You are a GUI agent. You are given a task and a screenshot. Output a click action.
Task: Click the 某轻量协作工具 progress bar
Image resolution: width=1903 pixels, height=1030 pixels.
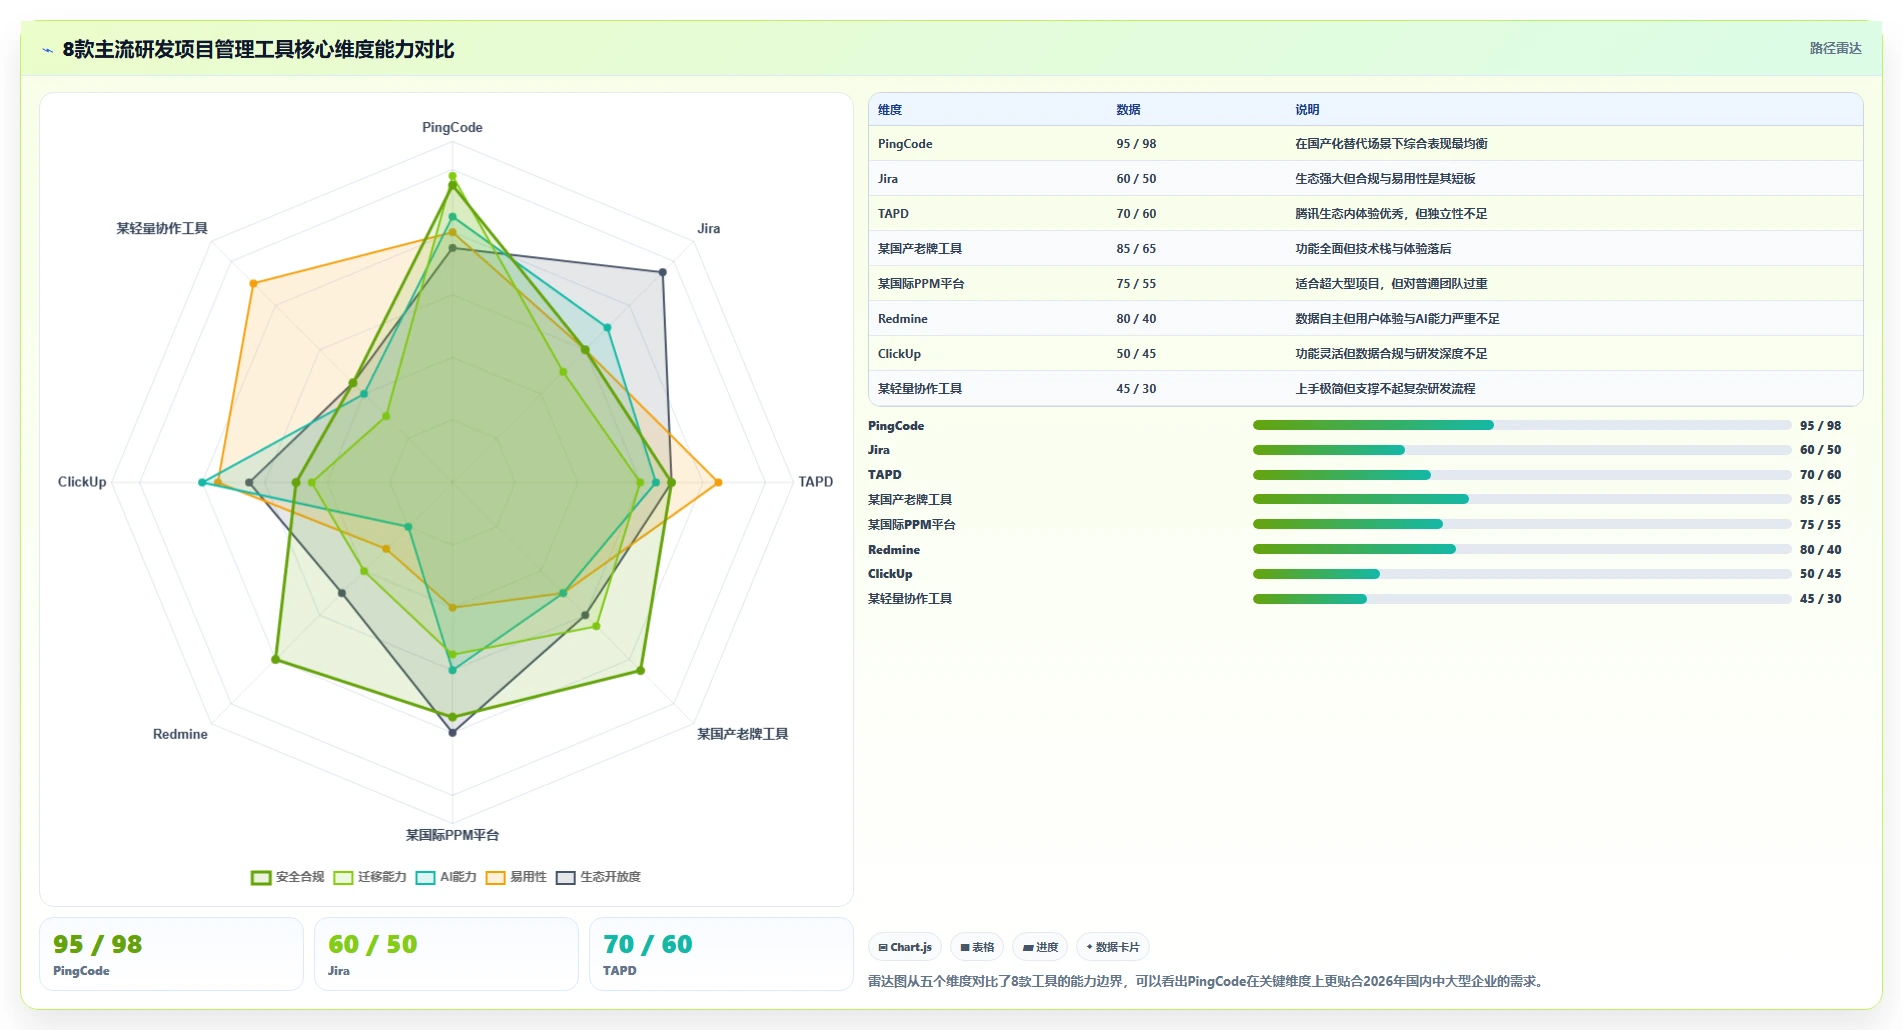(x=1522, y=599)
